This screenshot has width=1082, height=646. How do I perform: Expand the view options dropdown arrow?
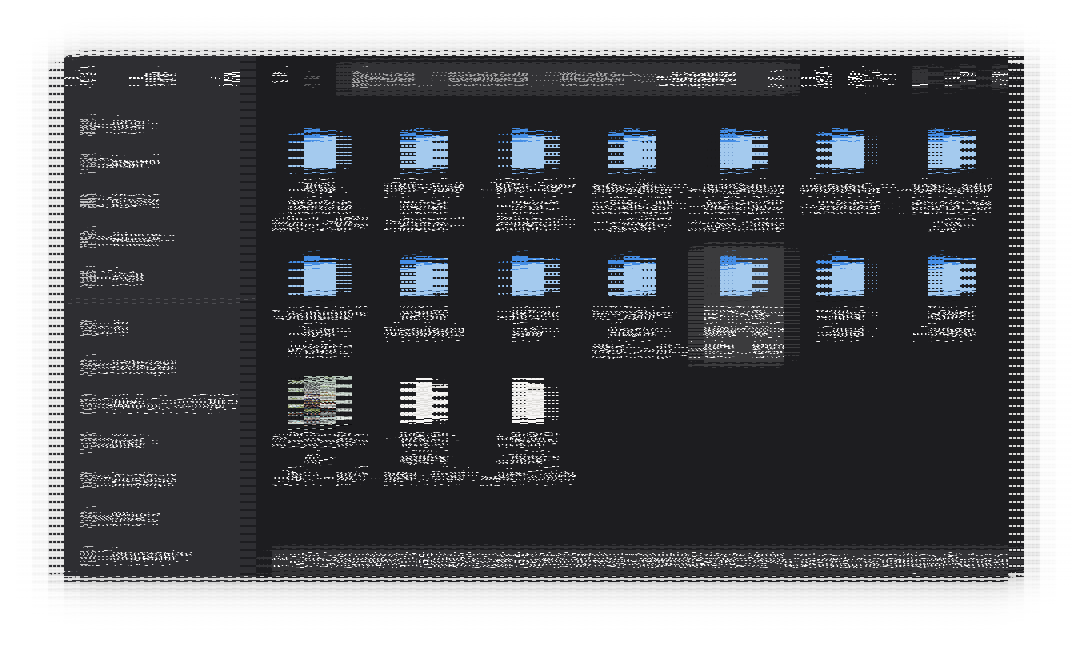(886, 77)
